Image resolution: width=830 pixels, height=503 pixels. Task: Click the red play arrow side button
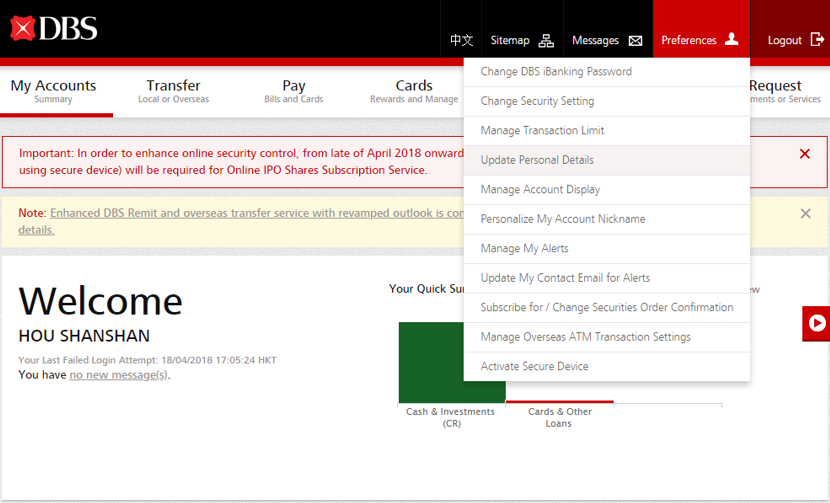(817, 324)
